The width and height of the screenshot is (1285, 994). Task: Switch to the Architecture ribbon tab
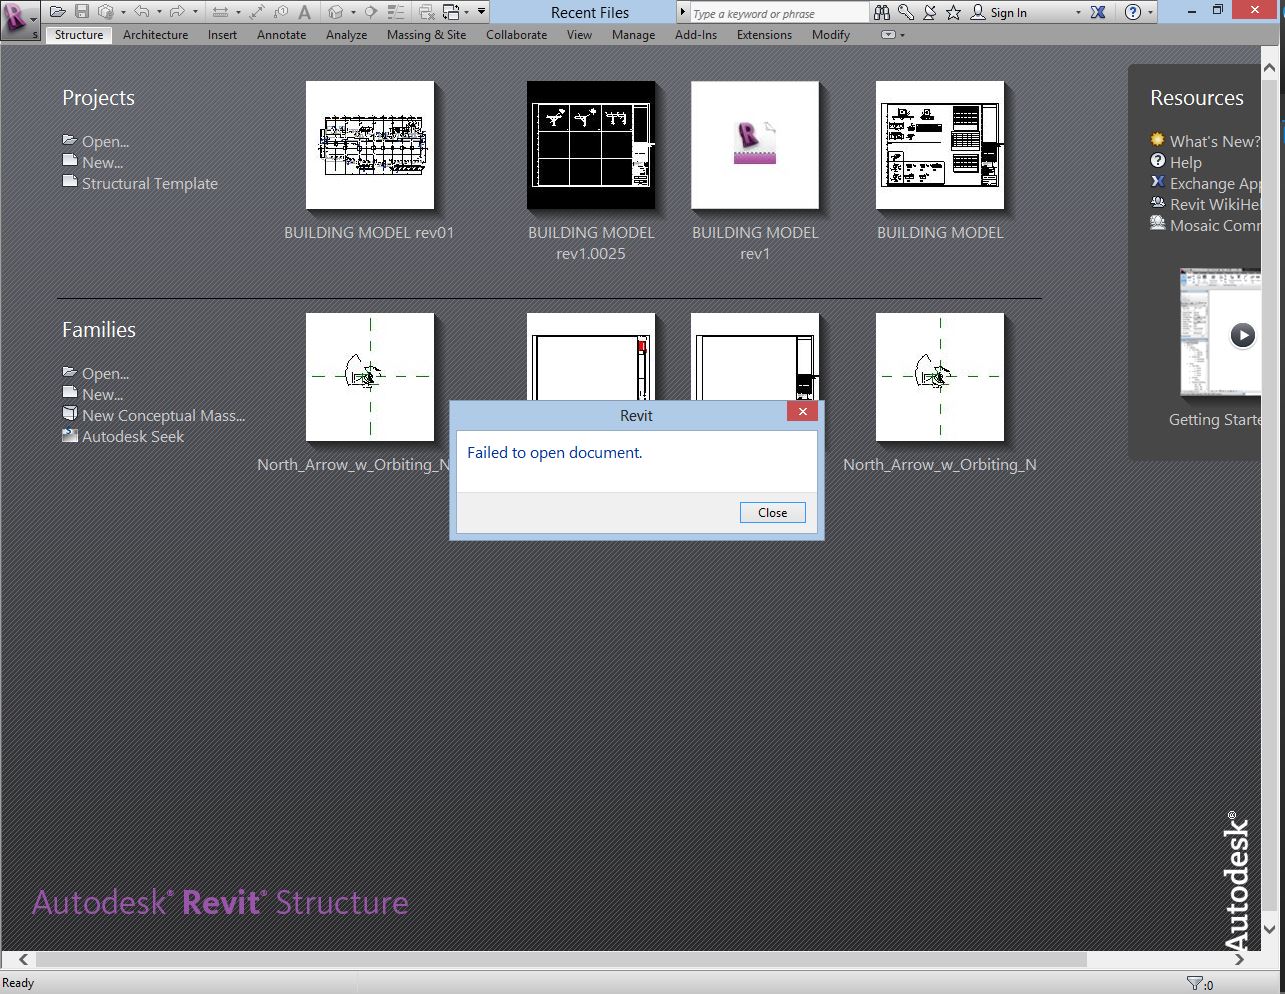155,34
